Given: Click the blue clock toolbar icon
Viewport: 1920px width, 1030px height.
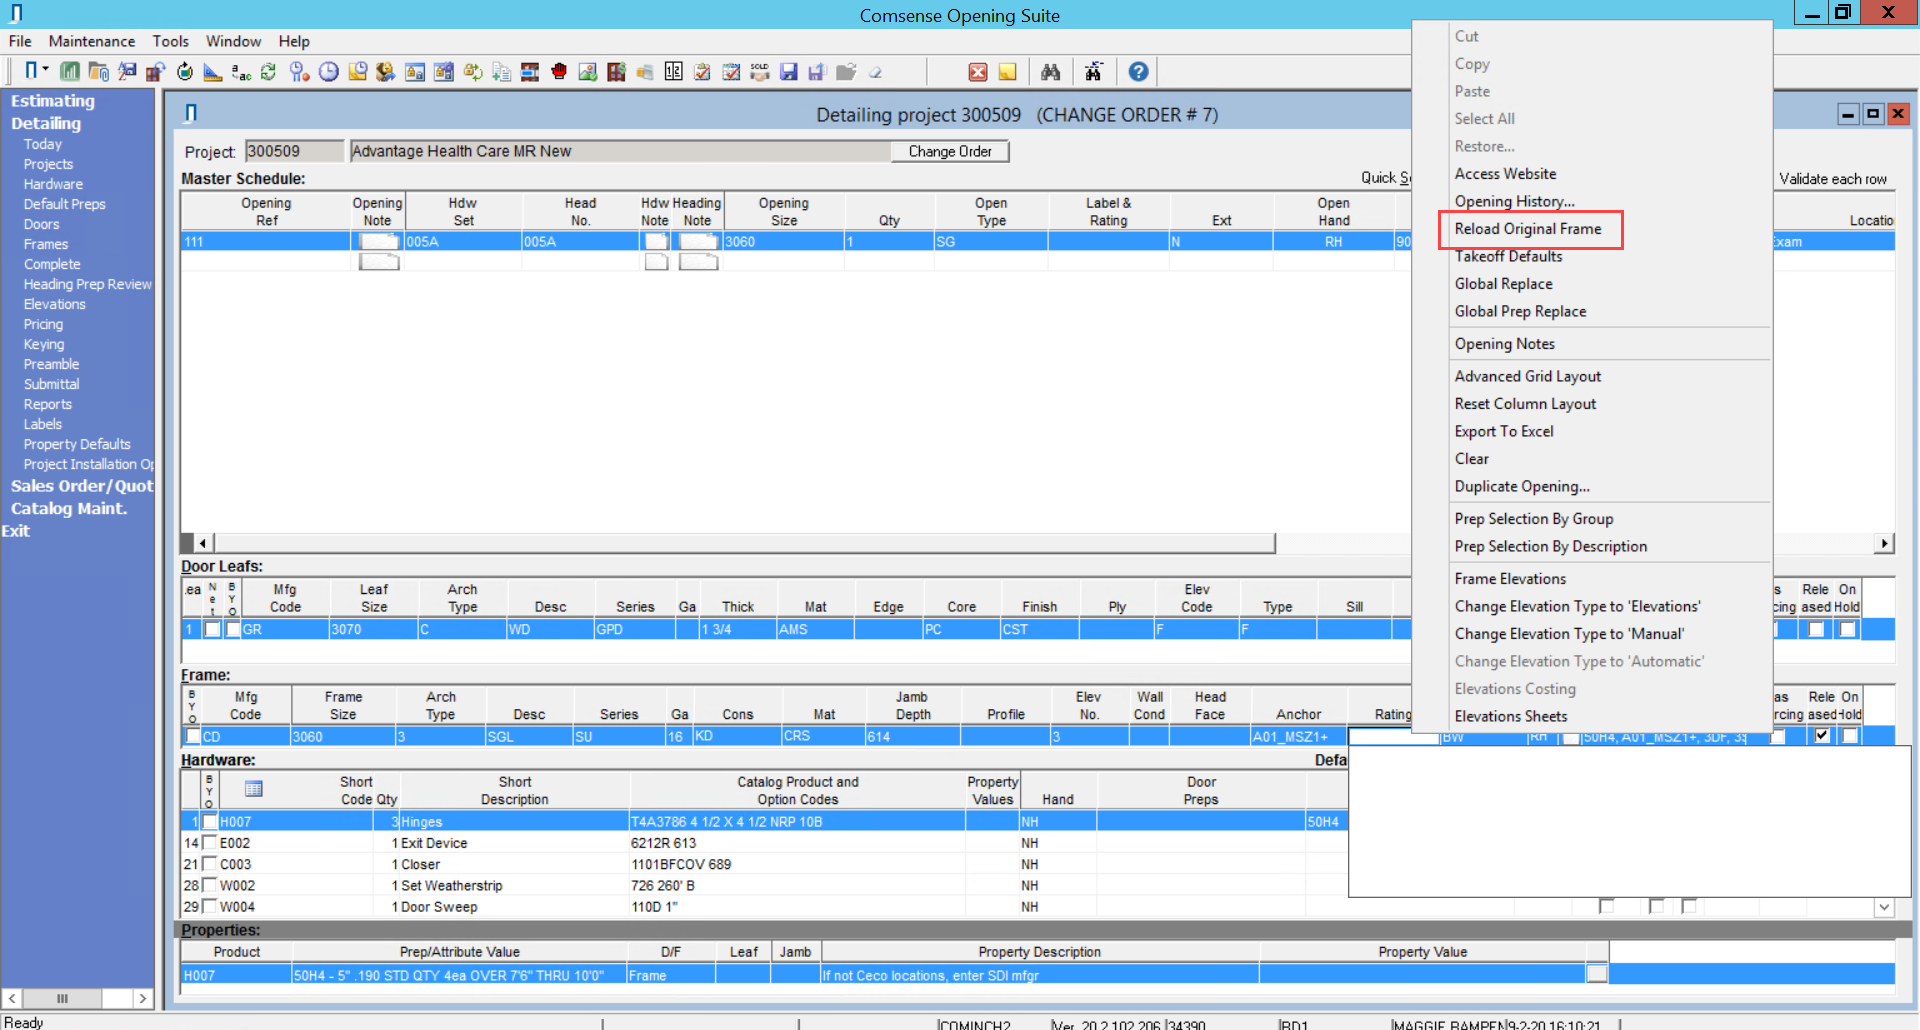Looking at the screenshot, I should pos(328,71).
